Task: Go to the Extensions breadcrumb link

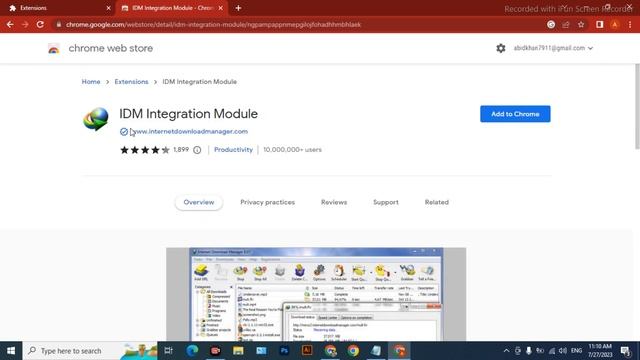Action: tap(131, 82)
